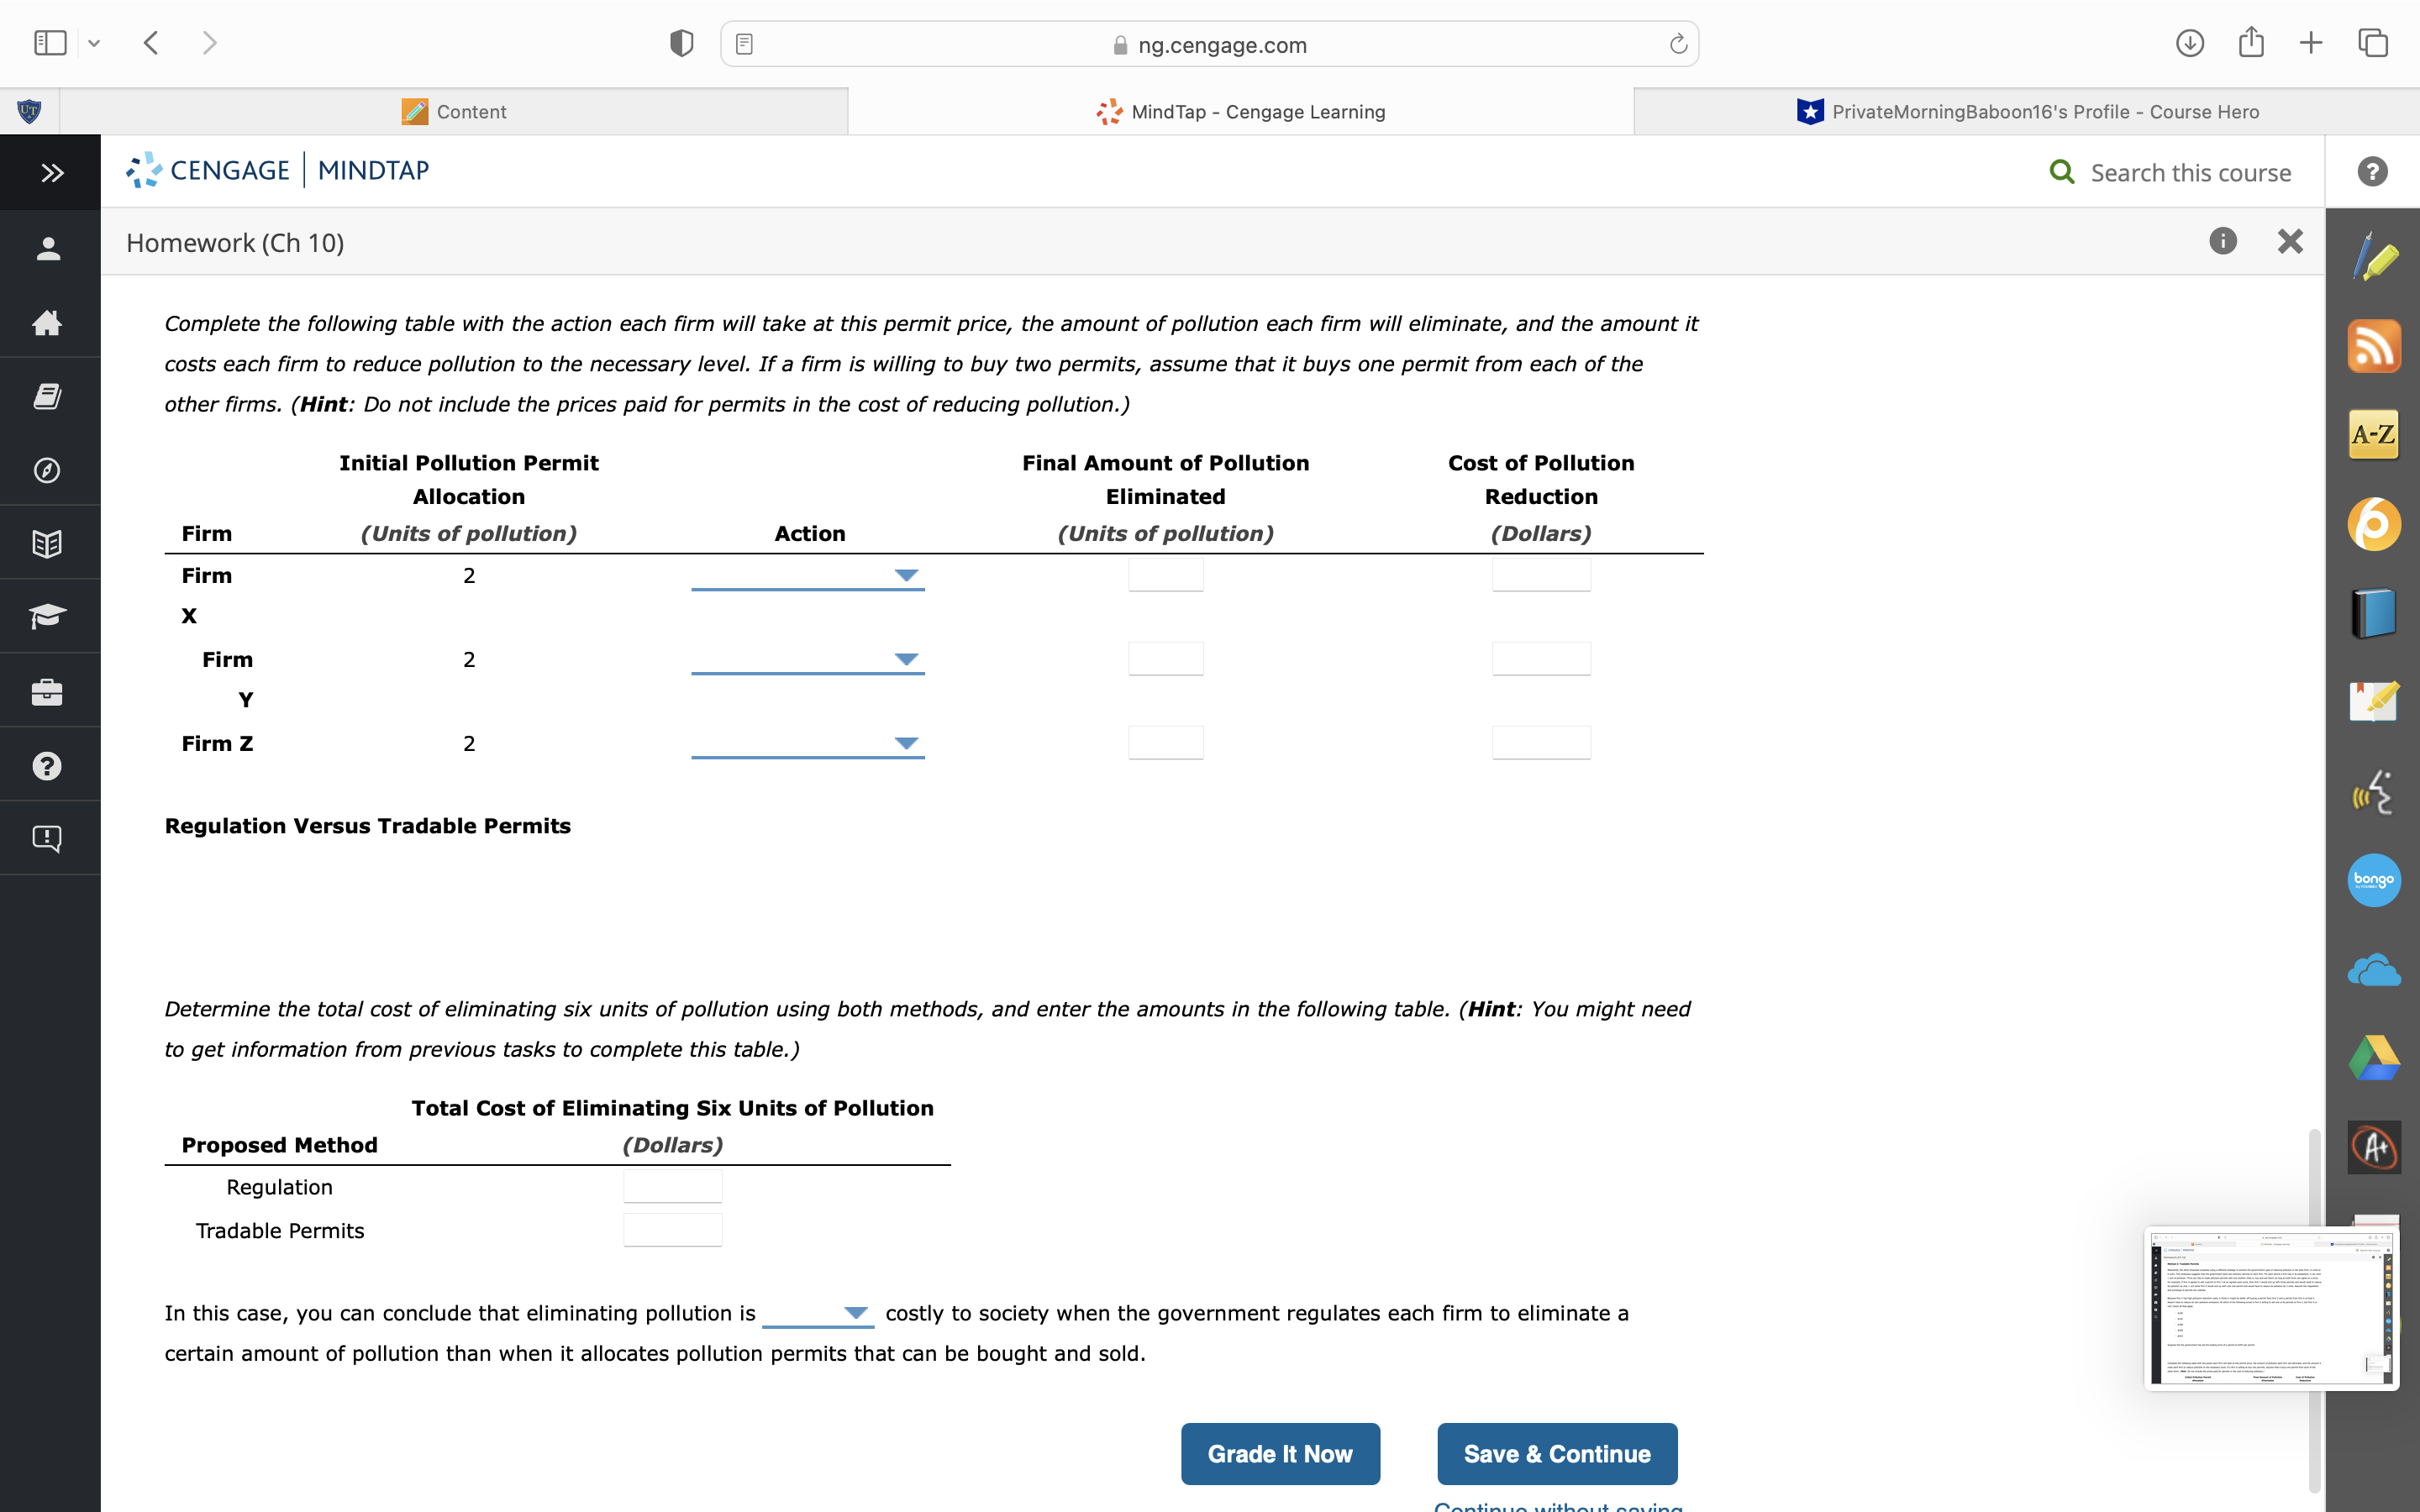Click the Regulation total cost input
The width and height of the screenshot is (2420, 1512).
(x=672, y=1187)
